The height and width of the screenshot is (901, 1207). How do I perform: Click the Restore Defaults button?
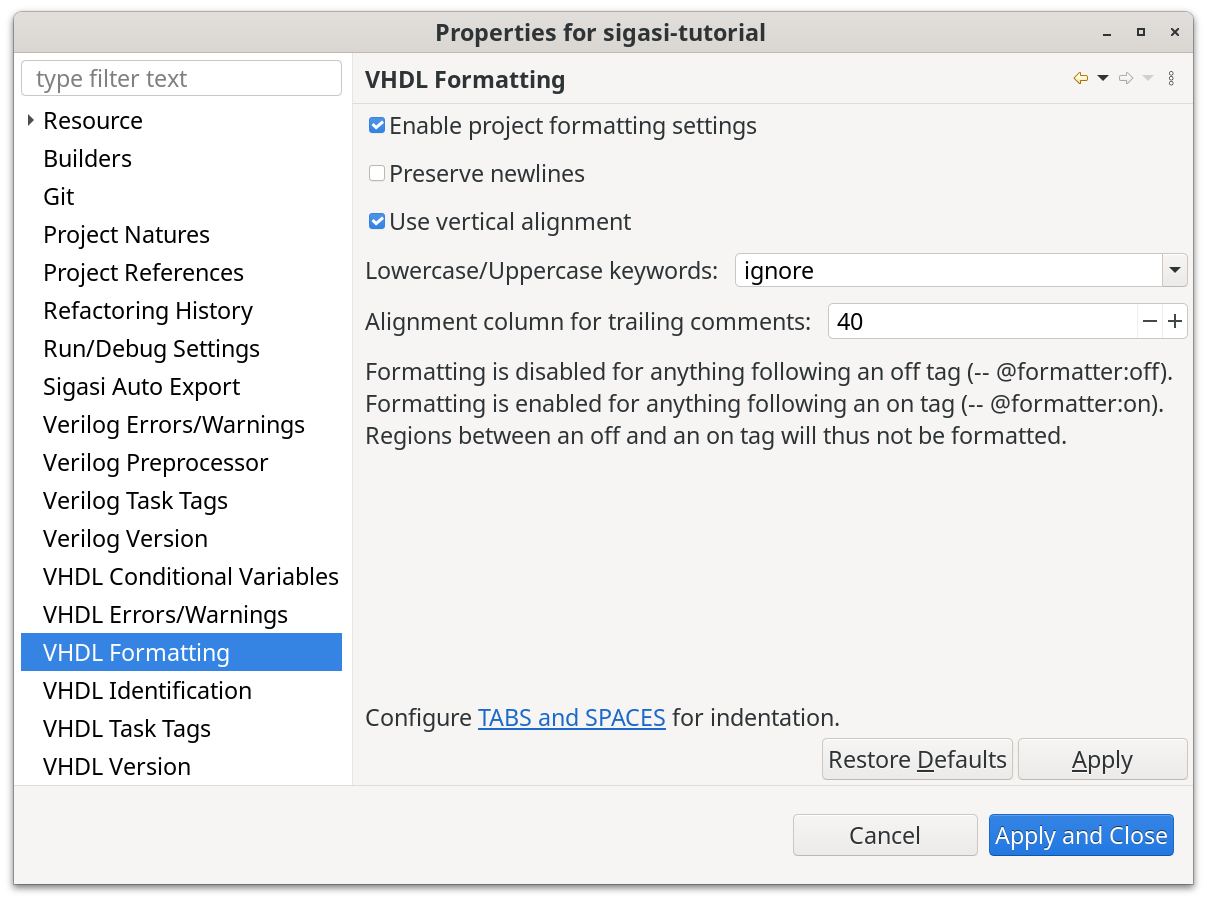pyautogui.click(x=917, y=760)
